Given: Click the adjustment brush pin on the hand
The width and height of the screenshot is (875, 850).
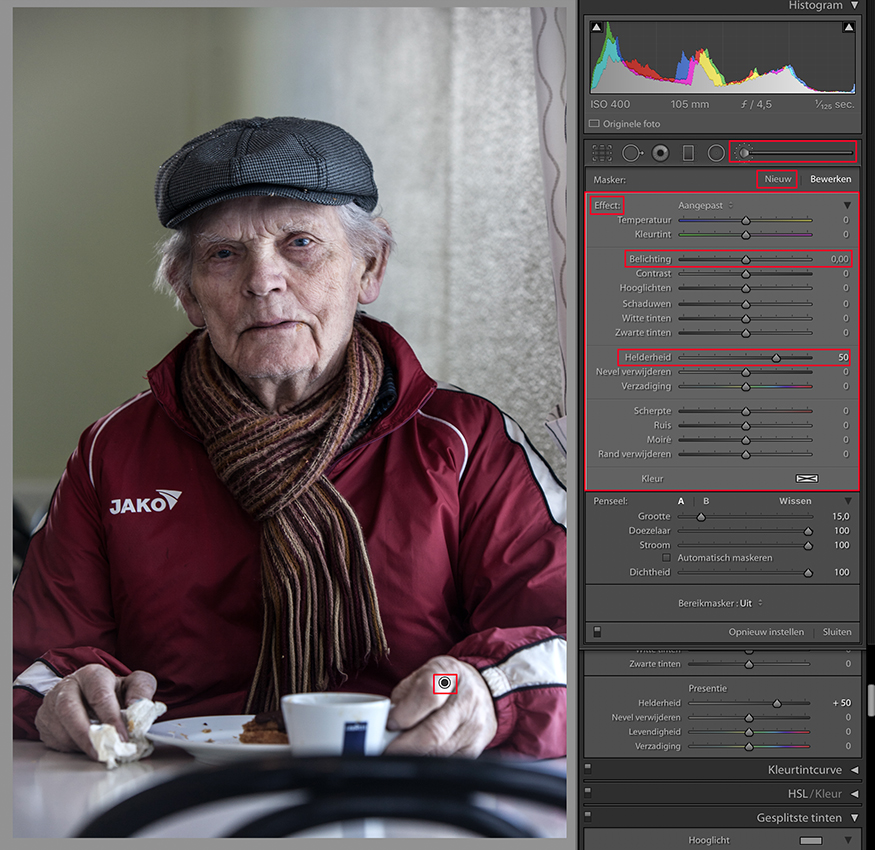Looking at the screenshot, I should [x=445, y=683].
